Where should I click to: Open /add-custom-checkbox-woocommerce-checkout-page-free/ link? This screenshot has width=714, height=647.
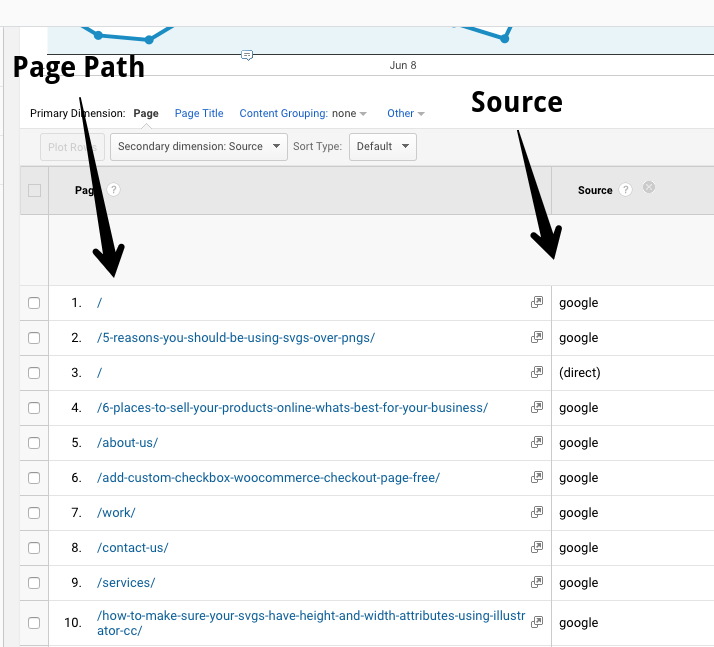(x=268, y=478)
